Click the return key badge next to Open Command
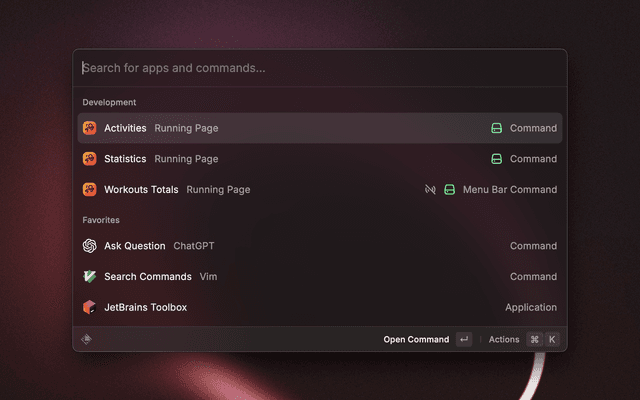 [x=464, y=340]
